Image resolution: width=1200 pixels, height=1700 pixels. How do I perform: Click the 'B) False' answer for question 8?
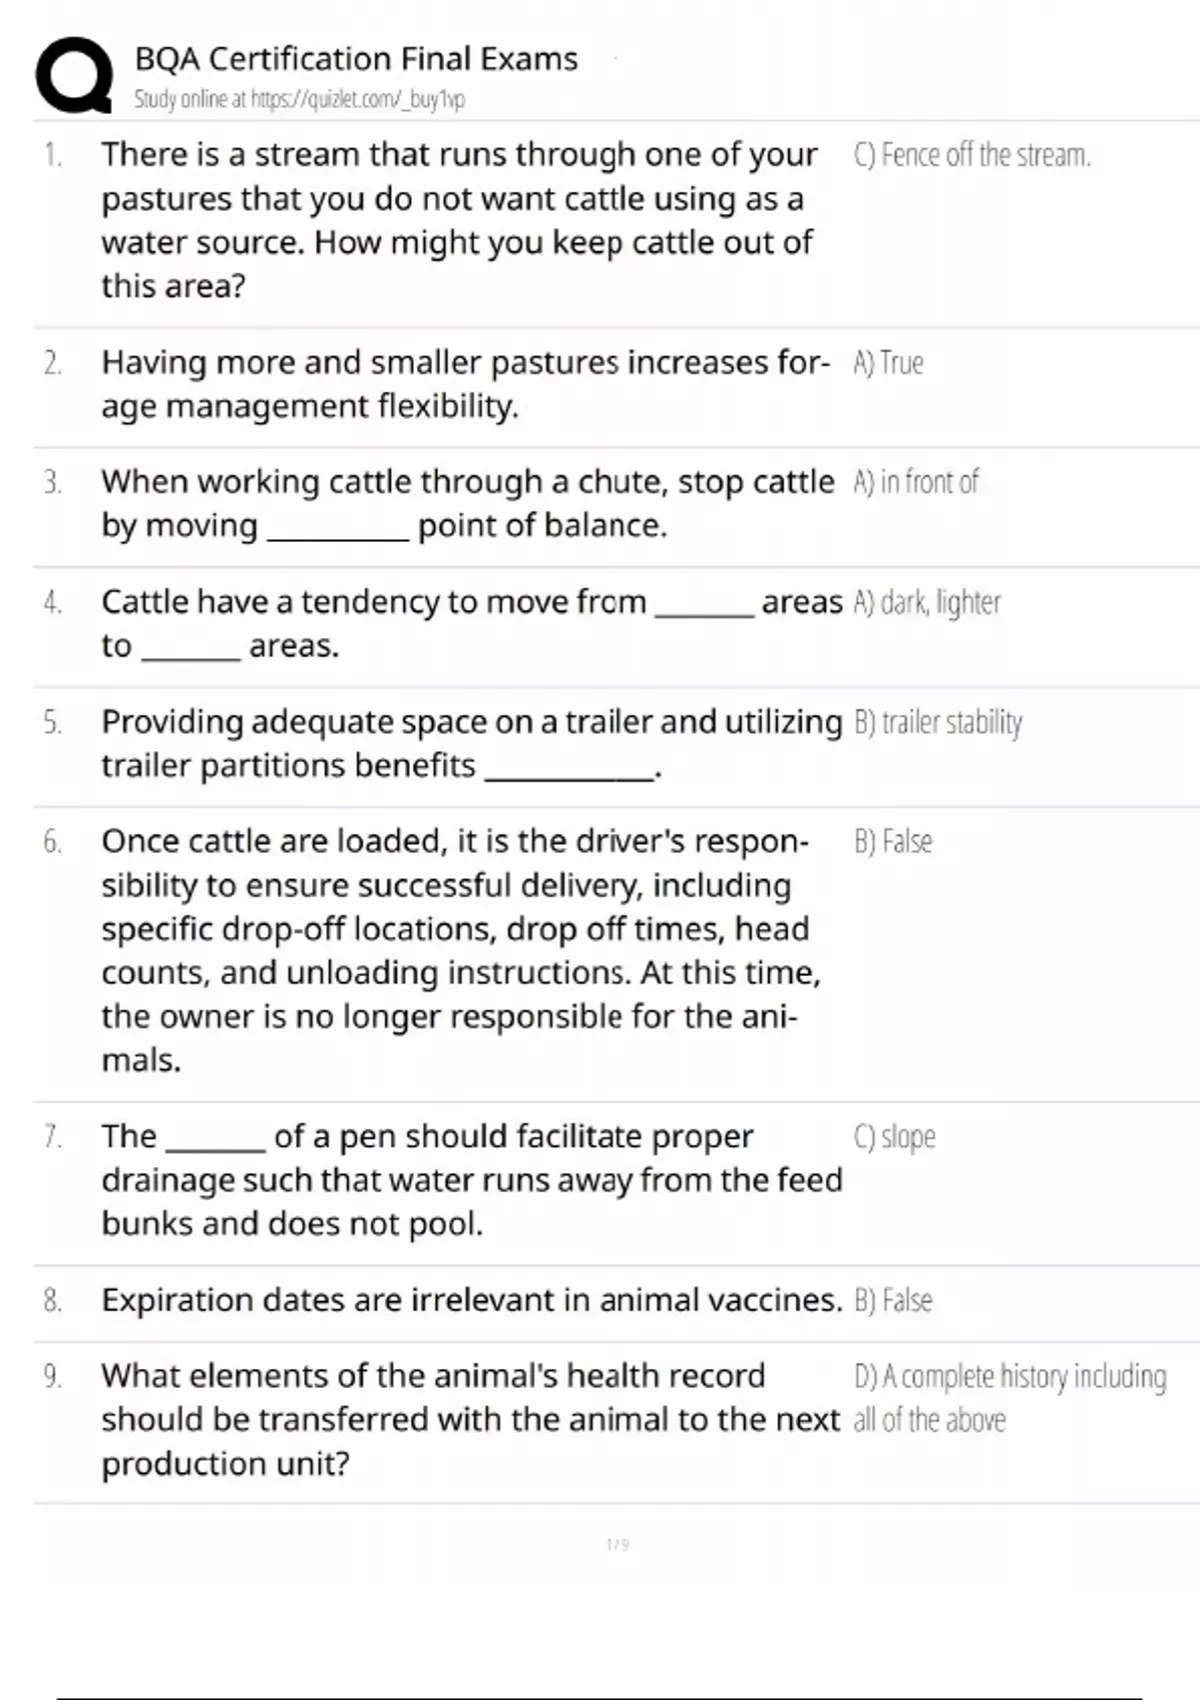point(893,1300)
